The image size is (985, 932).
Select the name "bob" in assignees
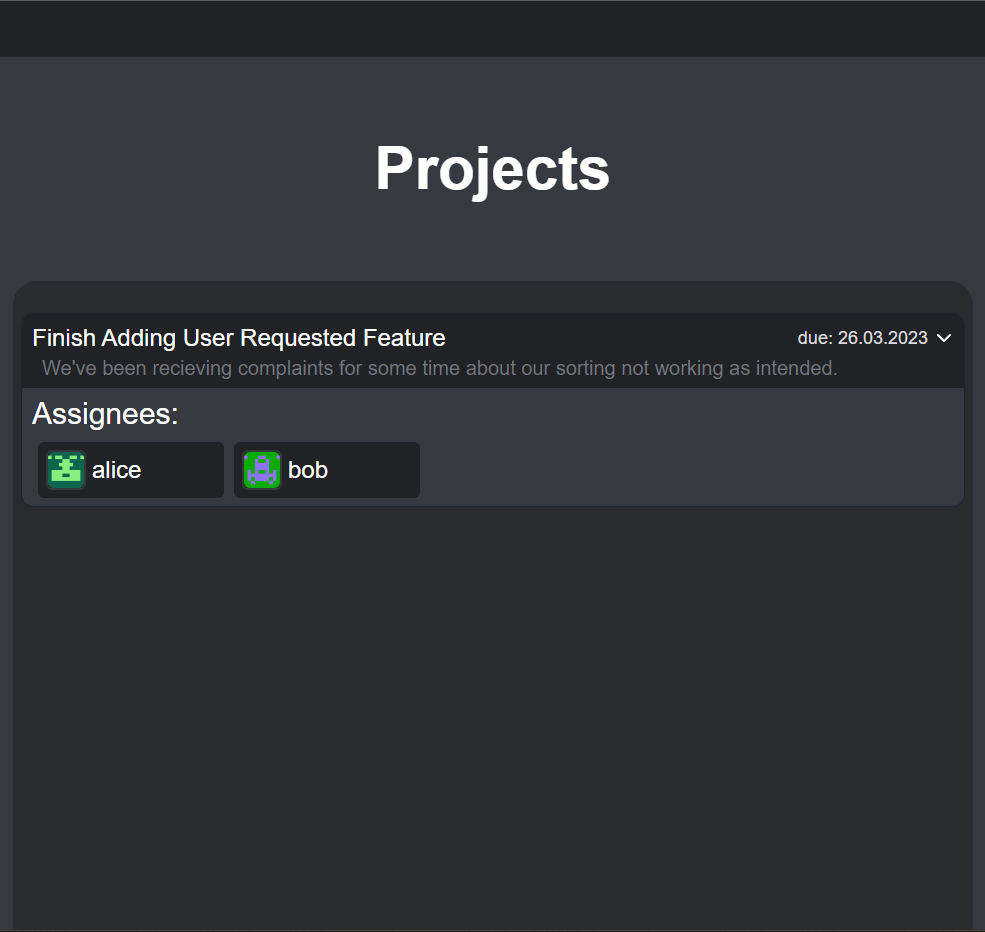click(308, 470)
